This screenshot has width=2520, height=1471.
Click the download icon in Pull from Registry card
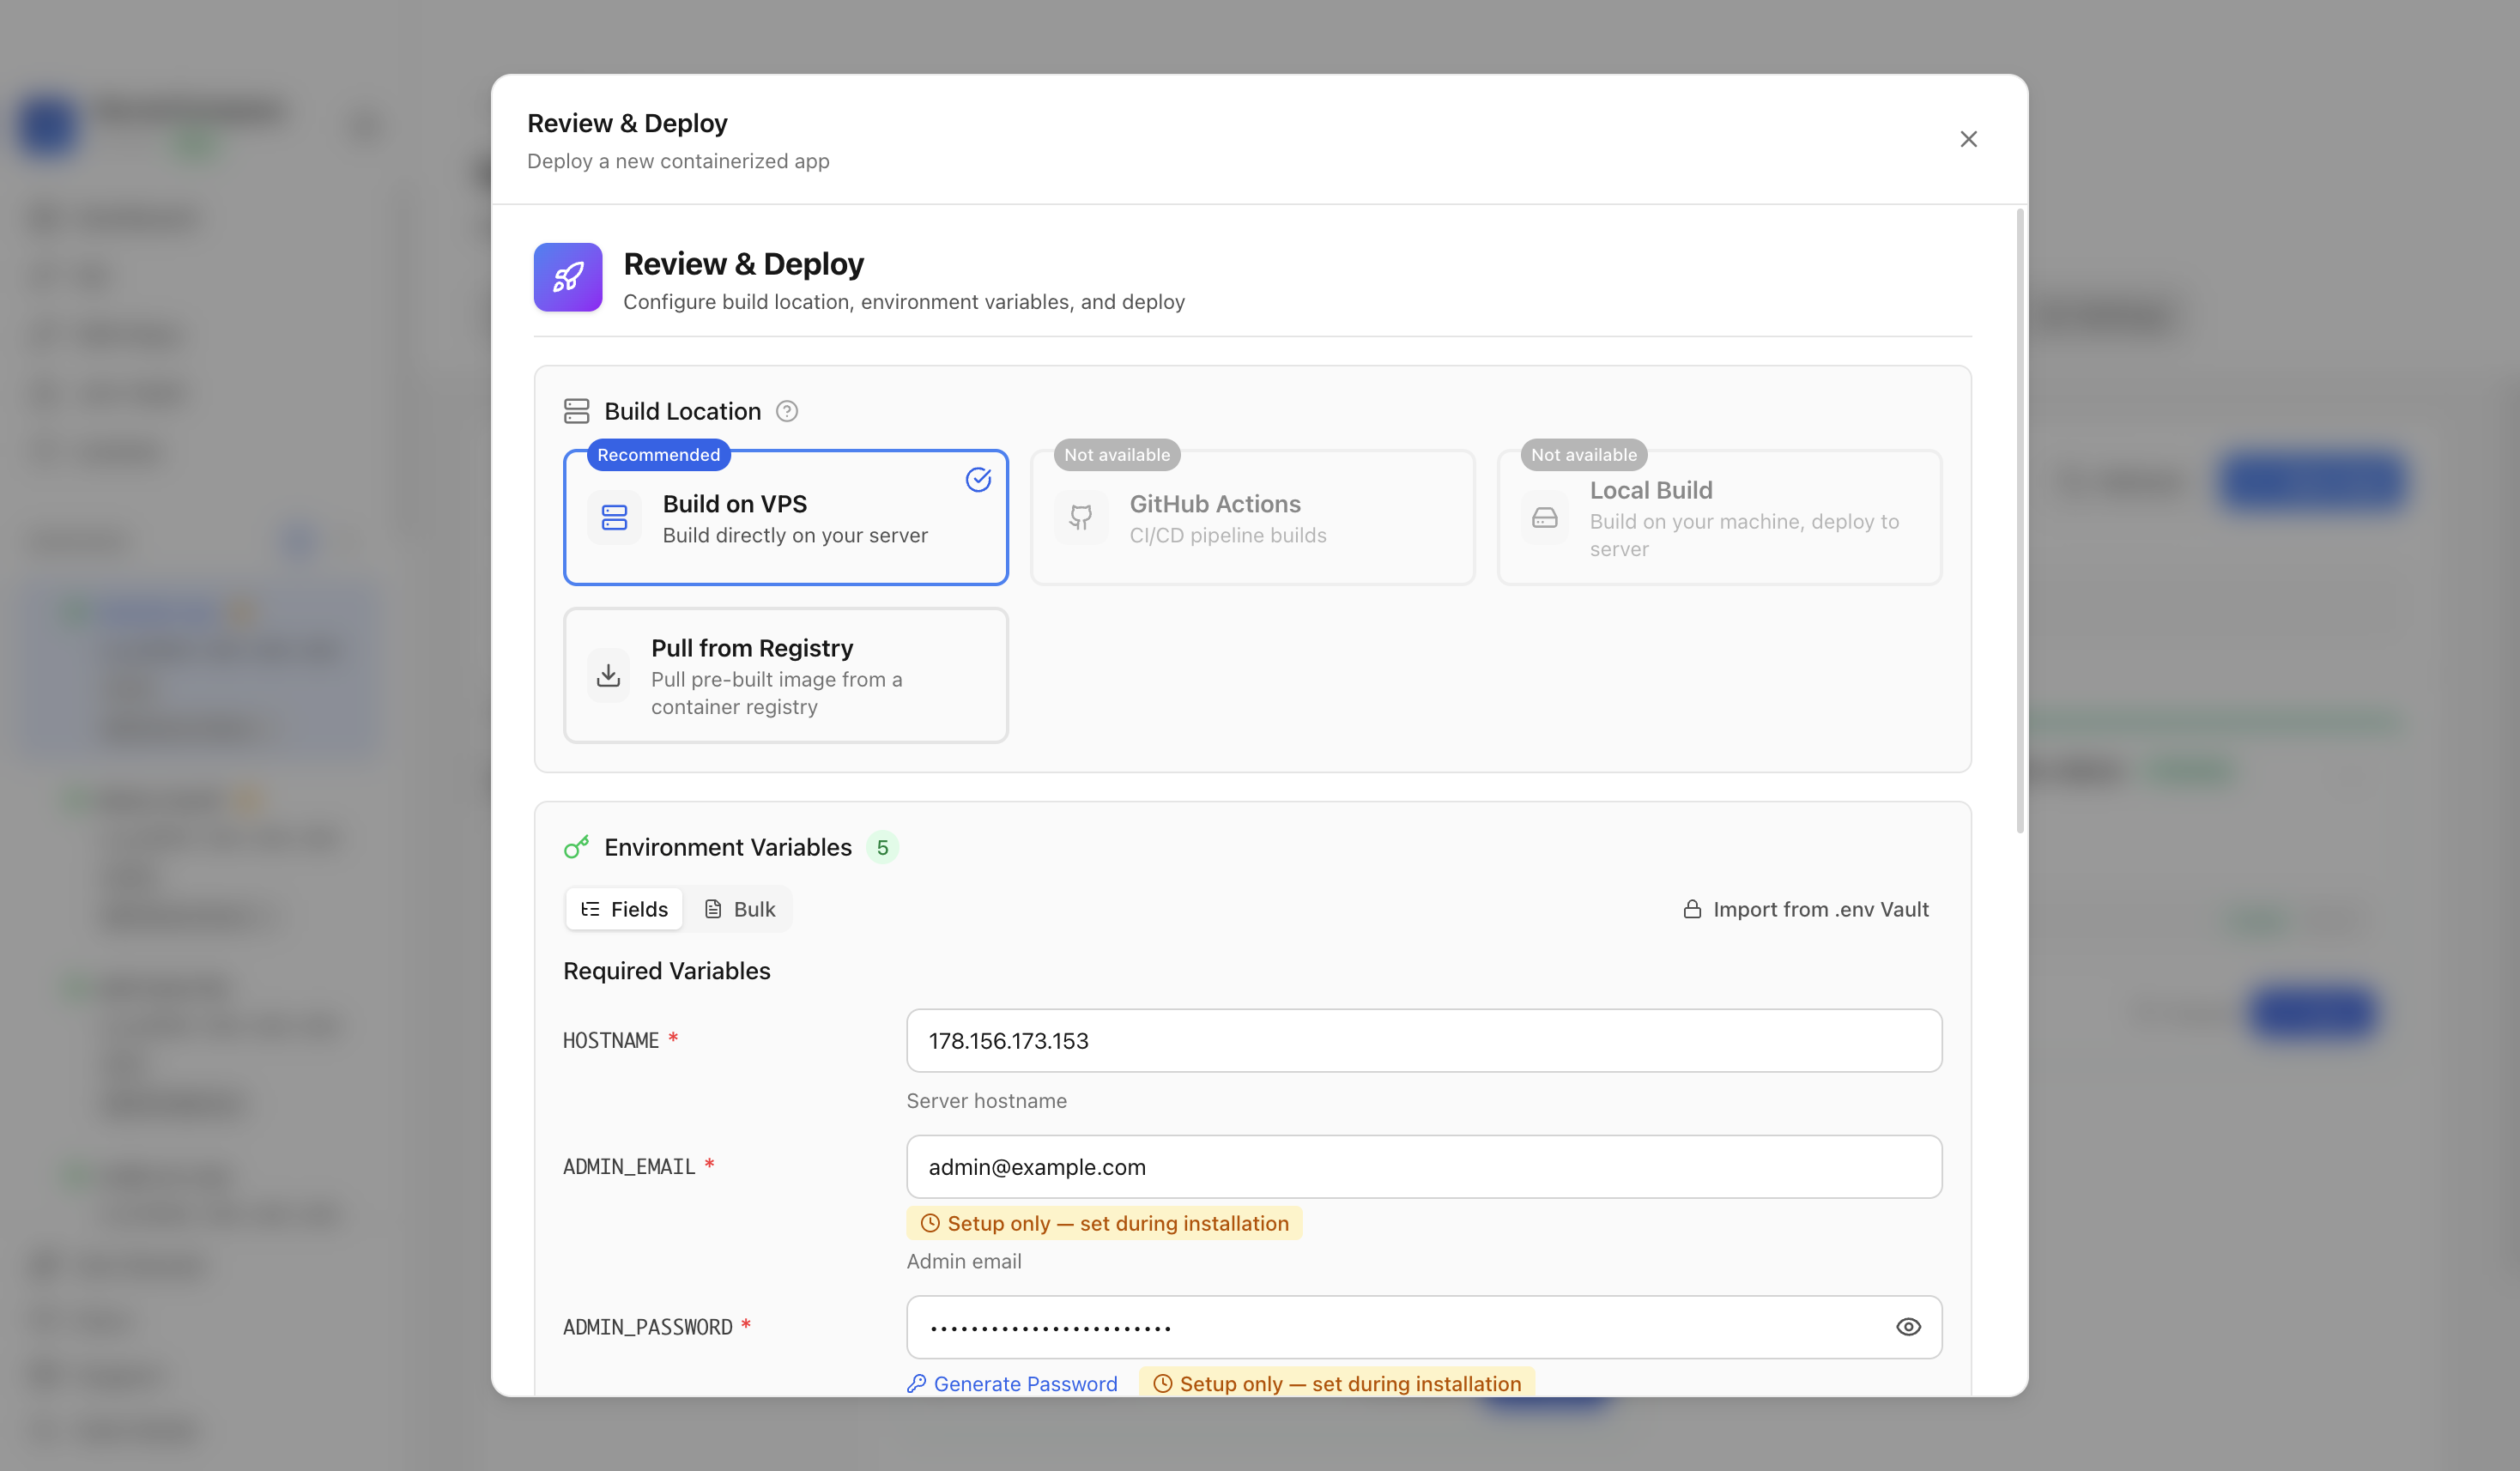coord(608,676)
